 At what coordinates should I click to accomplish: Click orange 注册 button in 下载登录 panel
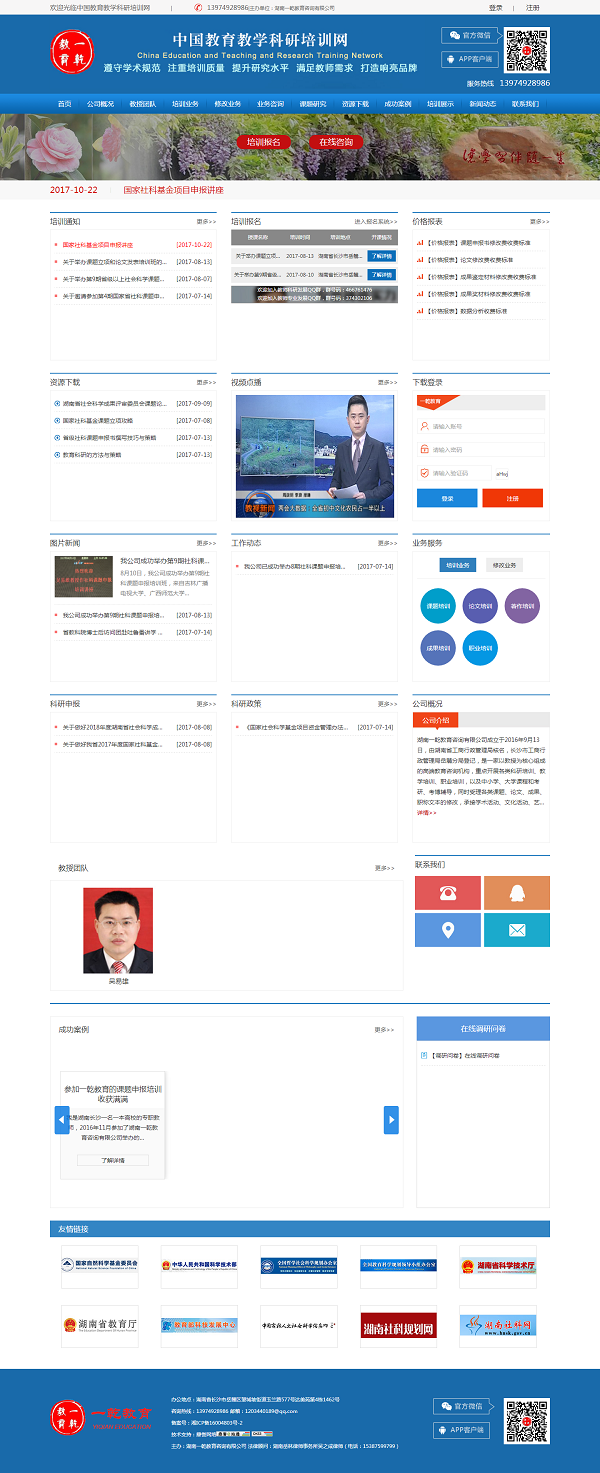click(x=513, y=498)
